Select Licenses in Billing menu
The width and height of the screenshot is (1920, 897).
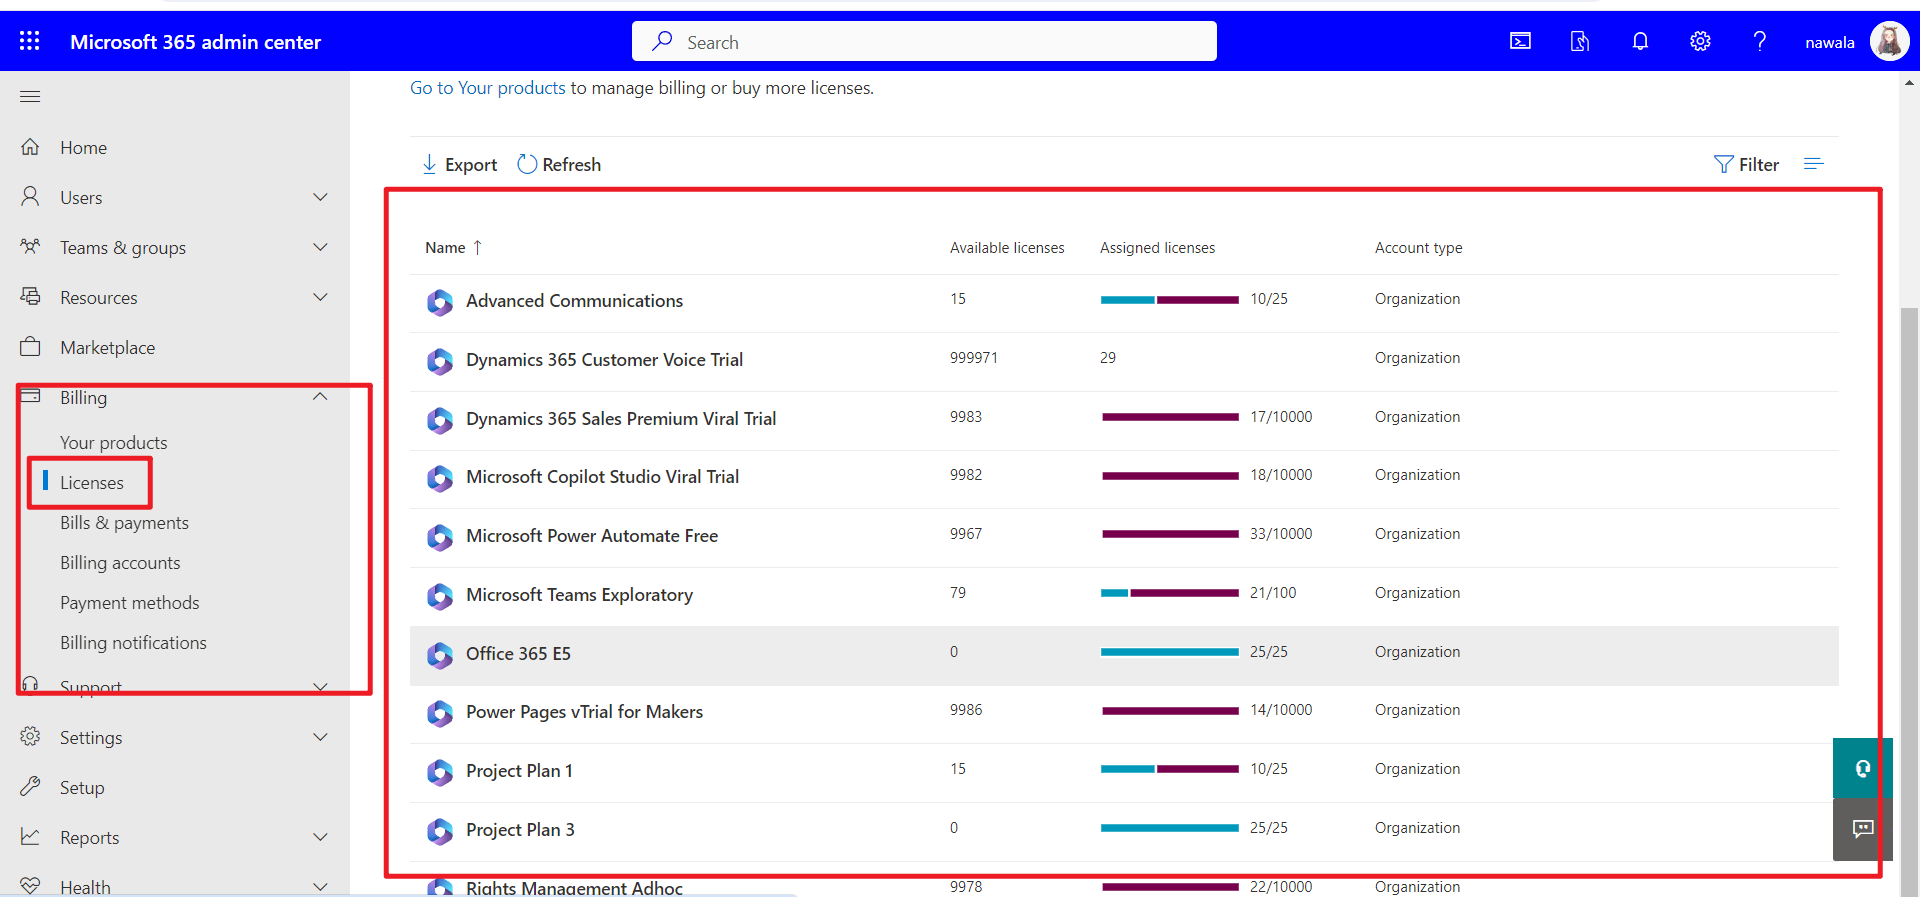tap(92, 482)
